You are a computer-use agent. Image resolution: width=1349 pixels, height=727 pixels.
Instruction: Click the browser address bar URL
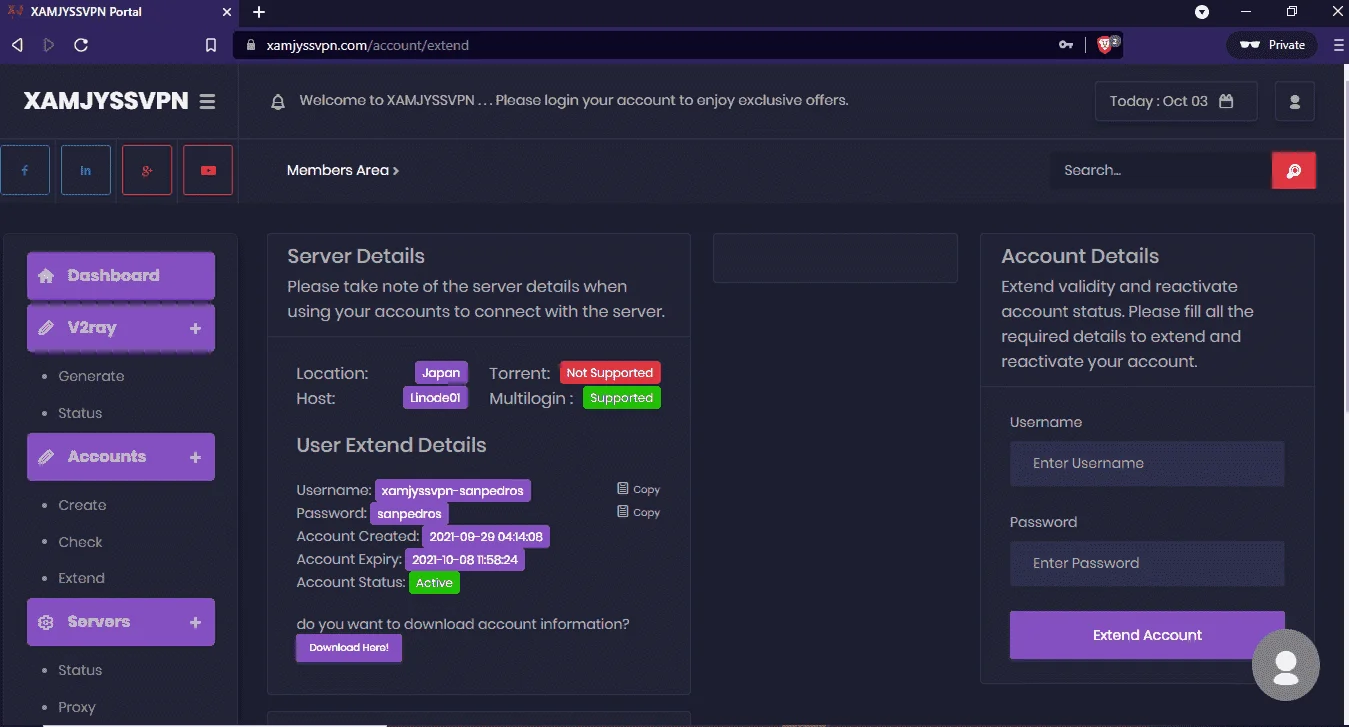tap(368, 45)
